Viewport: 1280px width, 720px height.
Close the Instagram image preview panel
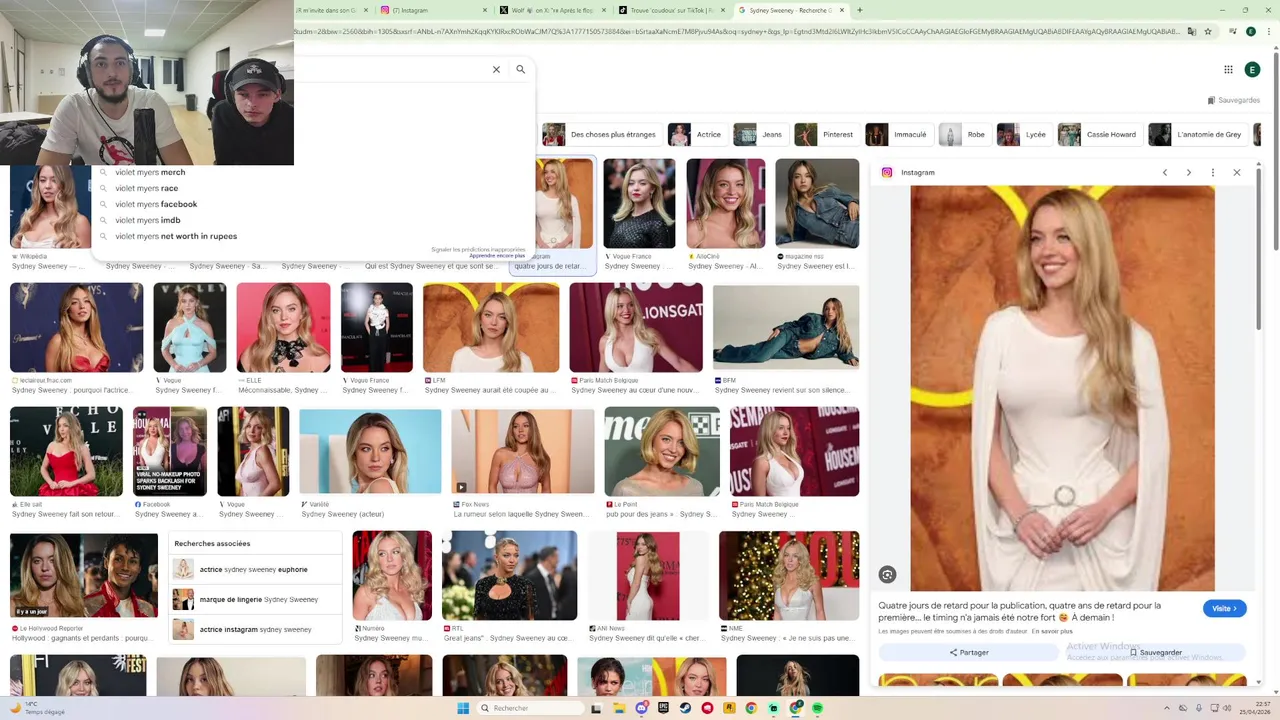click(x=1237, y=172)
